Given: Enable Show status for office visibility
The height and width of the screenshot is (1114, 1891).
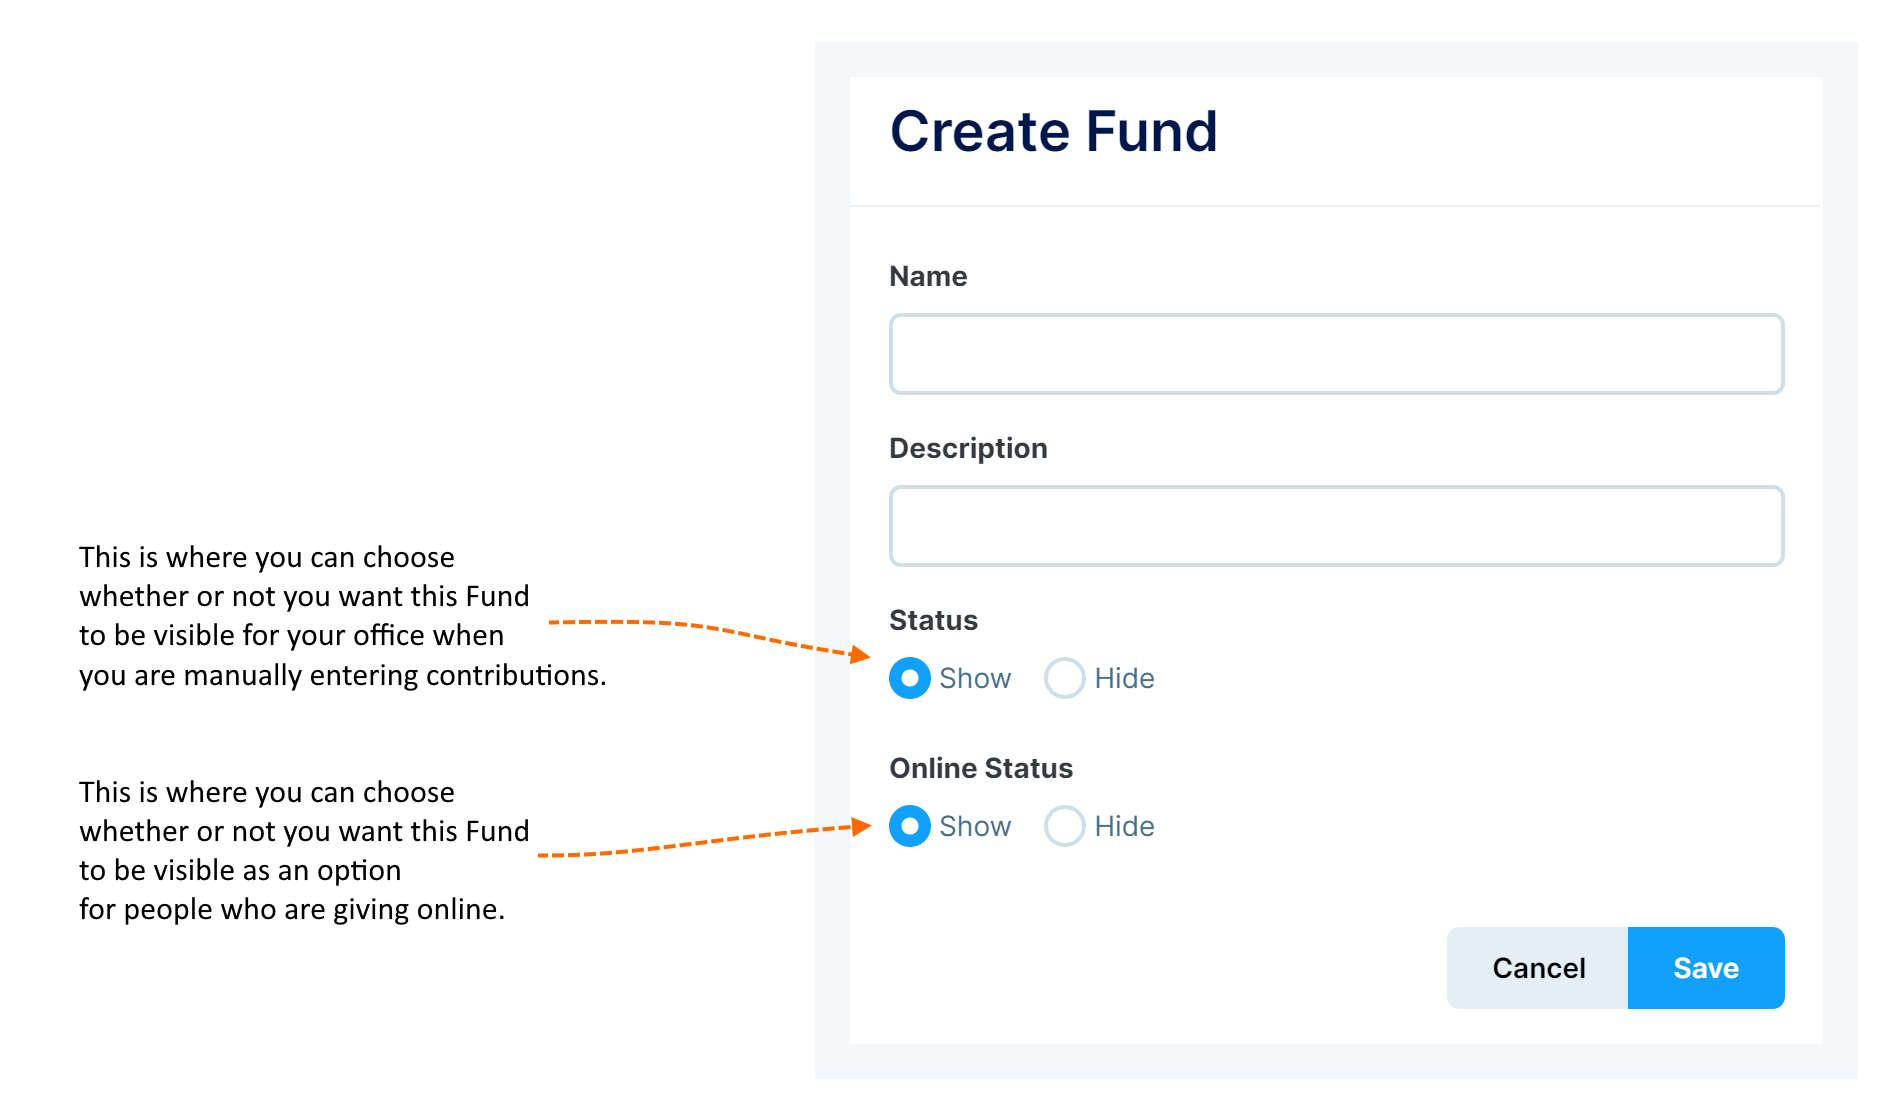Looking at the screenshot, I should pyautogui.click(x=908, y=678).
